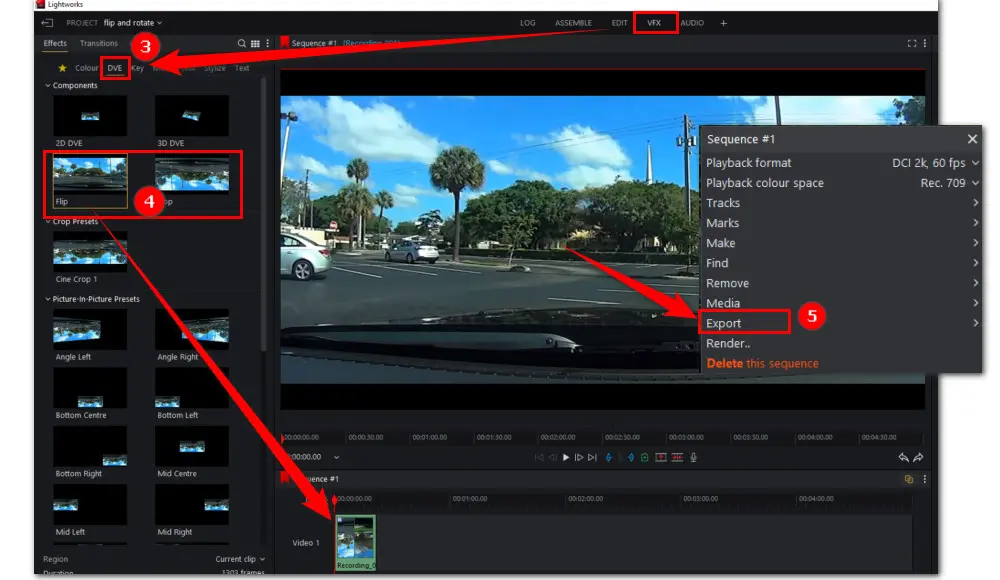The width and height of the screenshot is (1000, 580).
Task: Close the Sequence #1 context menu
Action: coord(971,139)
